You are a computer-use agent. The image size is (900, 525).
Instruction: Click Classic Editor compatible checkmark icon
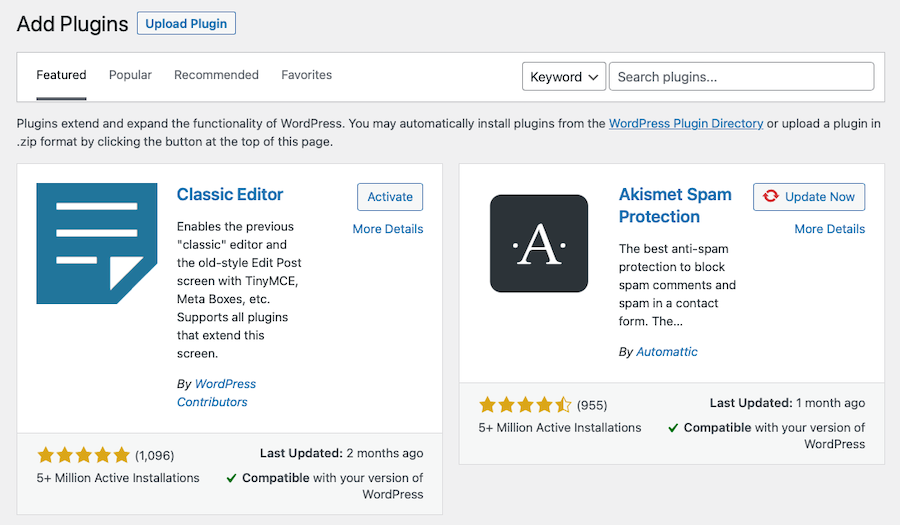coord(231,478)
